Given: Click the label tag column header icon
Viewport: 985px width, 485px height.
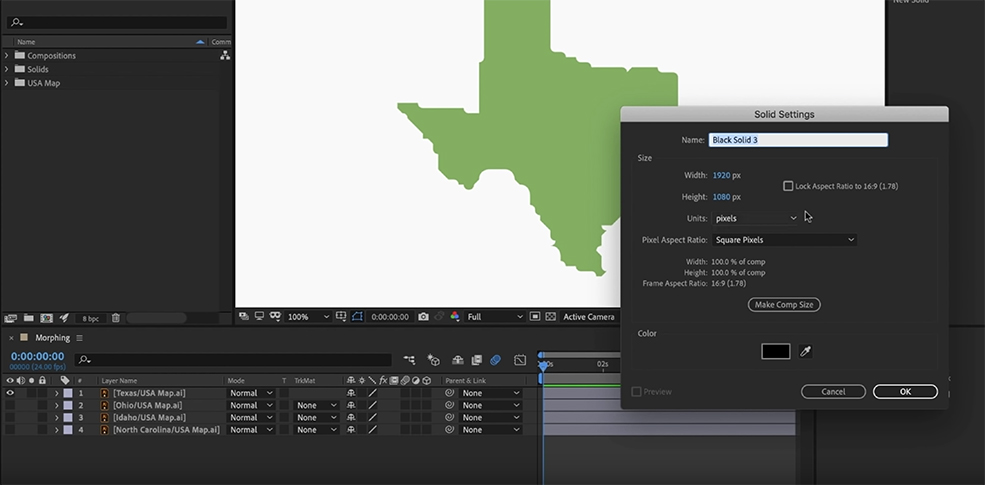Looking at the screenshot, I should coord(65,380).
